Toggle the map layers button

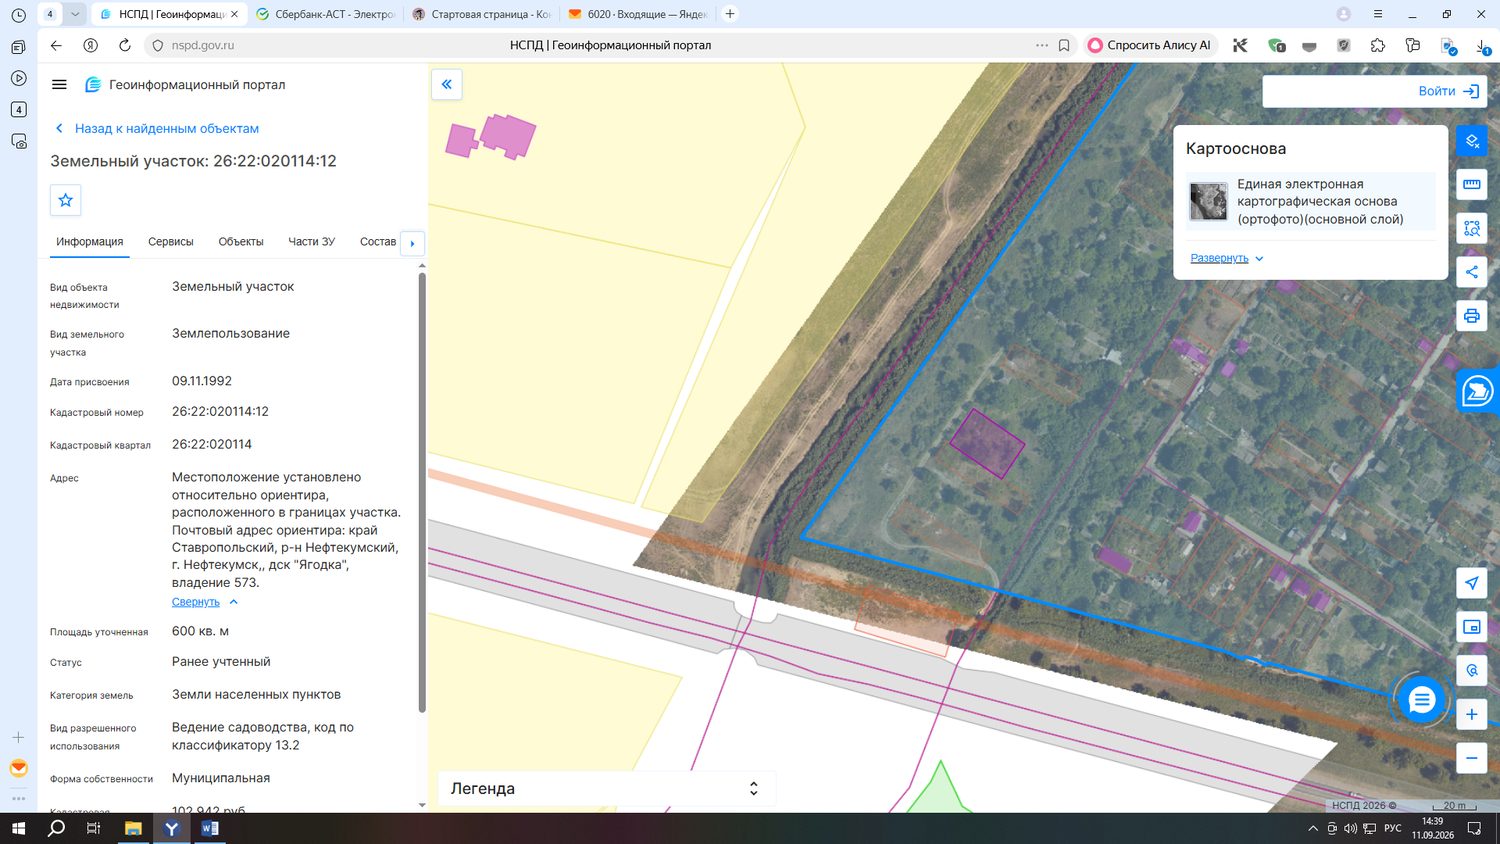[x=1472, y=141]
